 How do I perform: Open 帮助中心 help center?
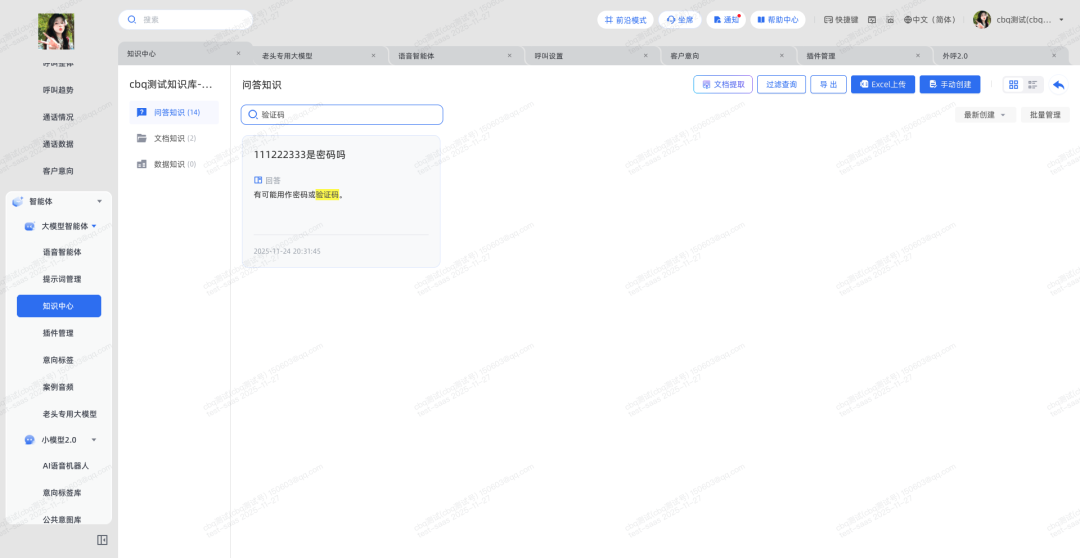777,20
